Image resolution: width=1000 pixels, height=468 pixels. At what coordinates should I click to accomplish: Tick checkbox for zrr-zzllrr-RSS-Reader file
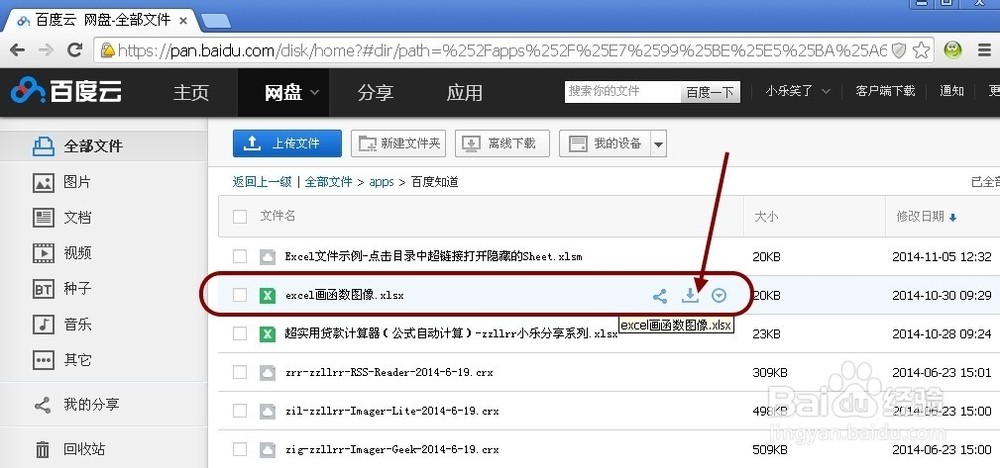tap(240, 372)
